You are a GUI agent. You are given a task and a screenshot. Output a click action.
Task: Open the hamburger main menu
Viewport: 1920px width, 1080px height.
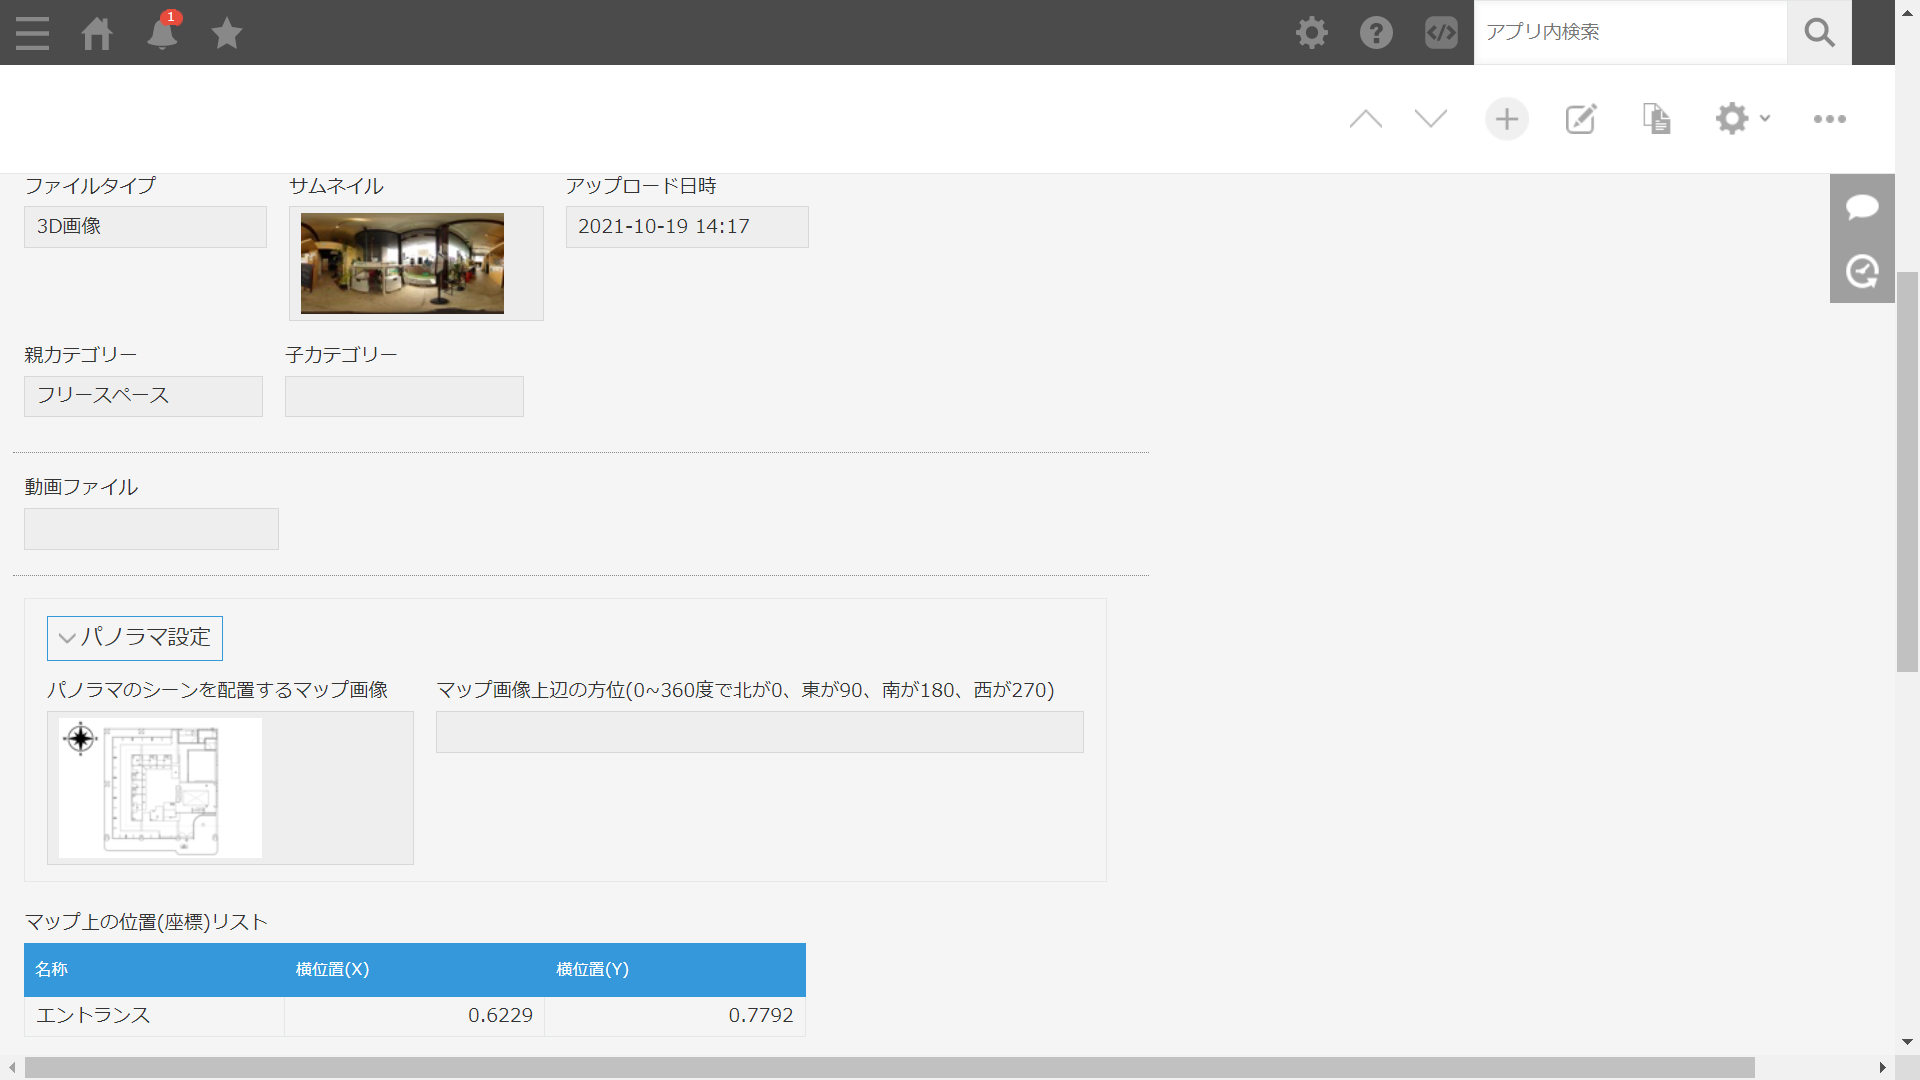(32, 33)
